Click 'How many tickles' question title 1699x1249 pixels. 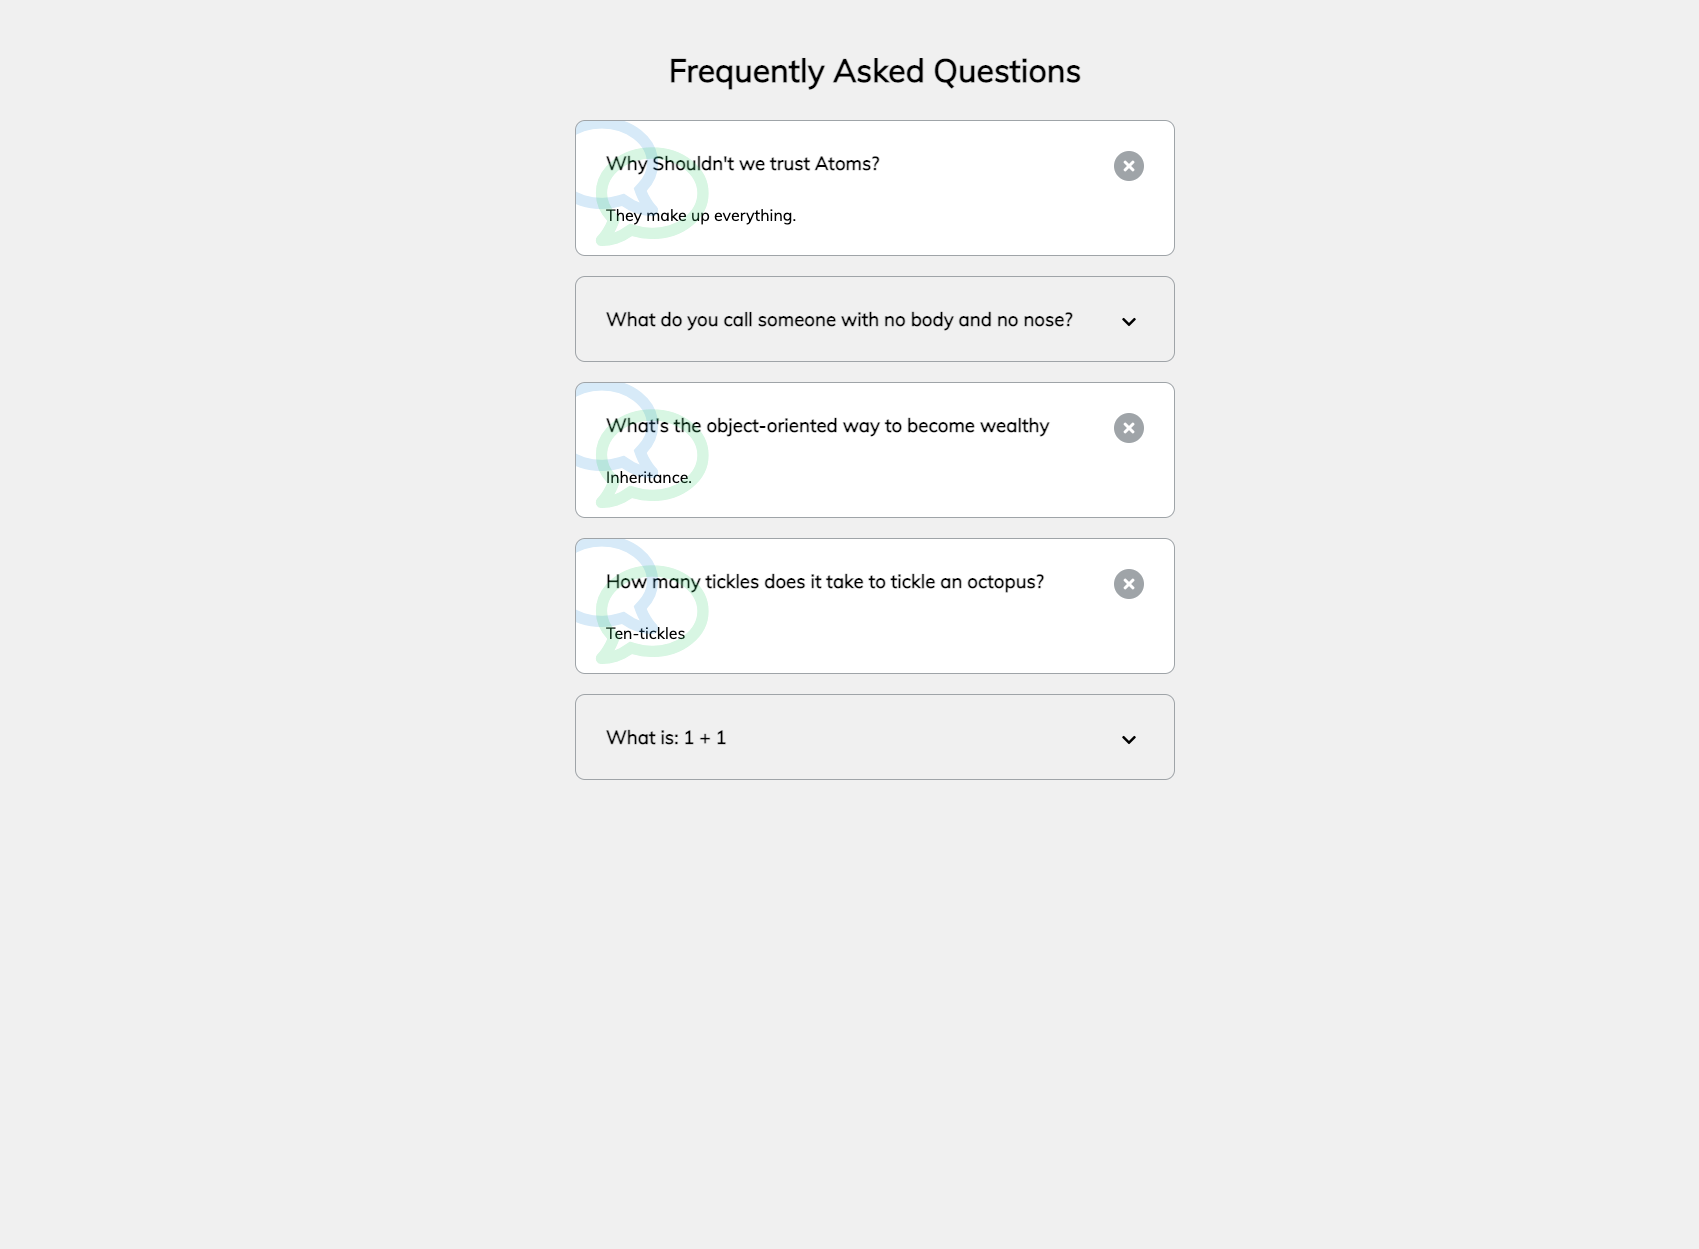click(825, 582)
